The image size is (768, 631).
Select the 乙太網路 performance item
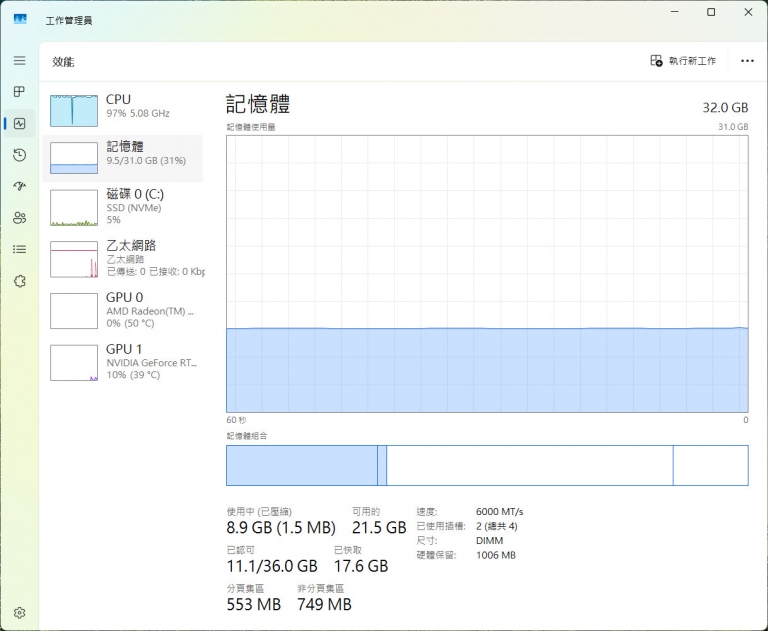point(125,258)
